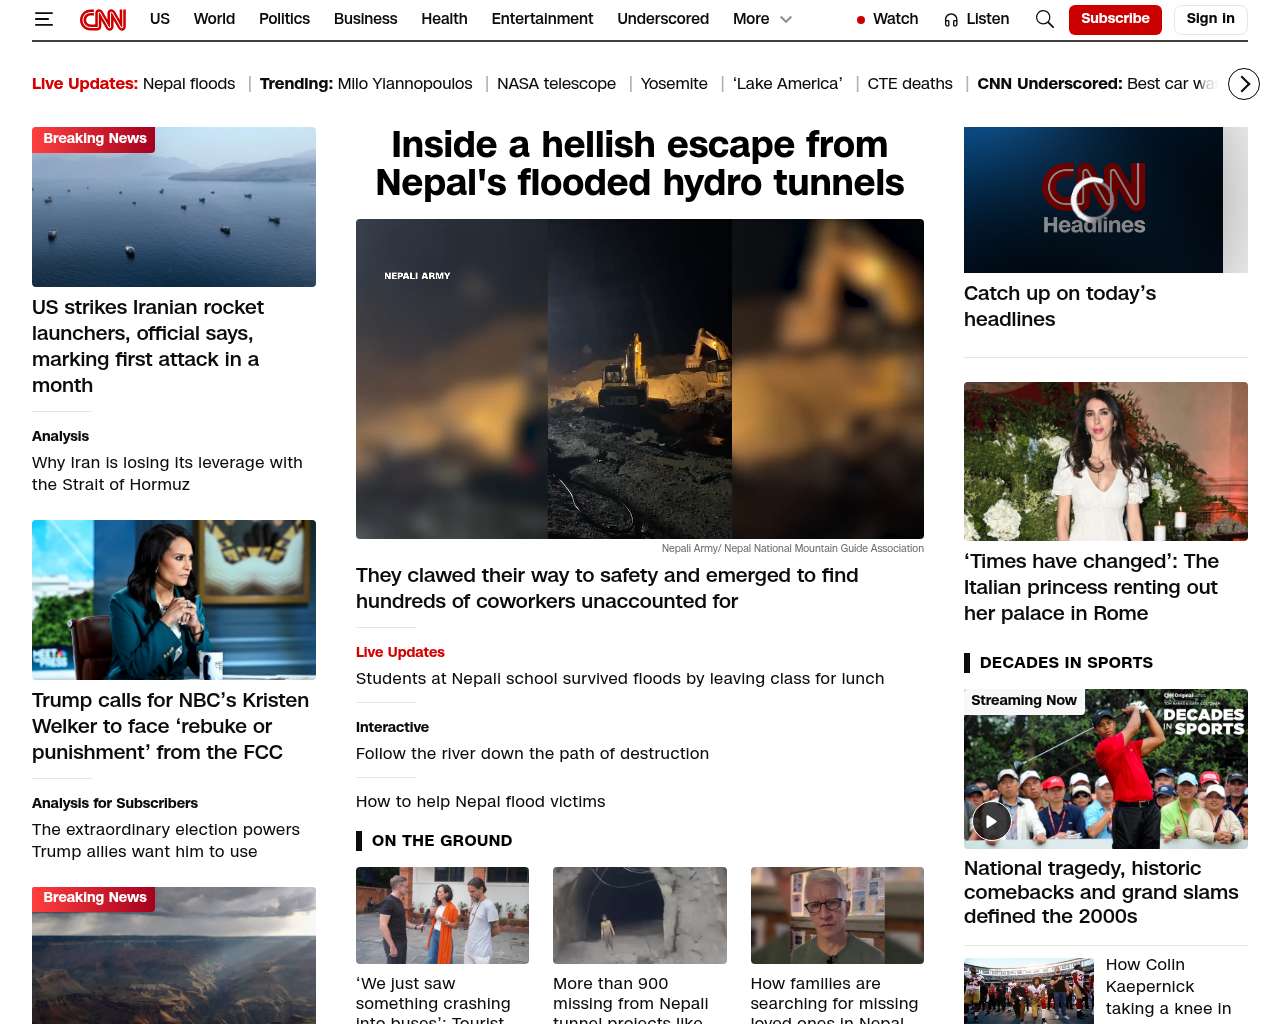The height and width of the screenshot is (1024, 1280).
Task: Open the US section
Action: 160,19
